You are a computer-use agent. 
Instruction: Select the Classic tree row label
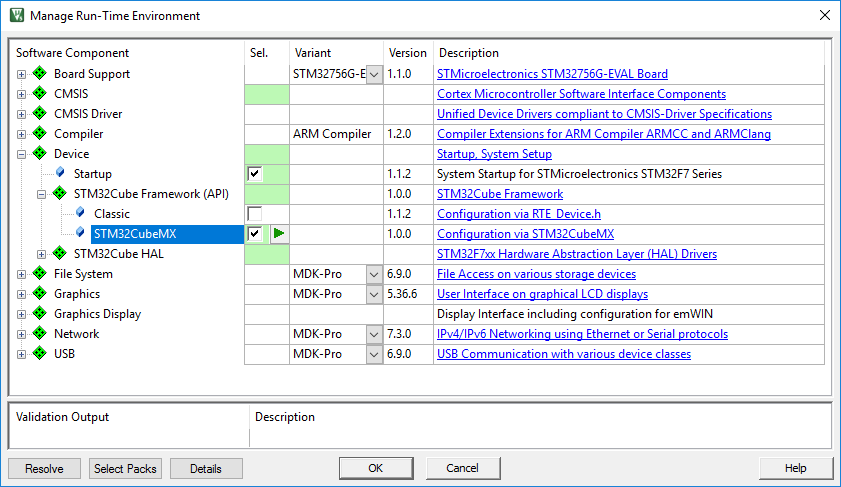click(112, 213)
